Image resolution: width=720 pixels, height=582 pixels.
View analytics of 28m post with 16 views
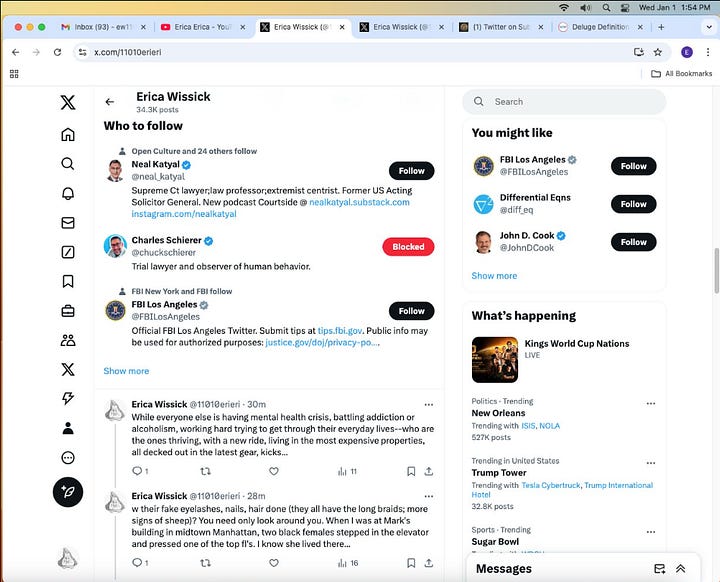pyautogui.click(x=348, y=563)
